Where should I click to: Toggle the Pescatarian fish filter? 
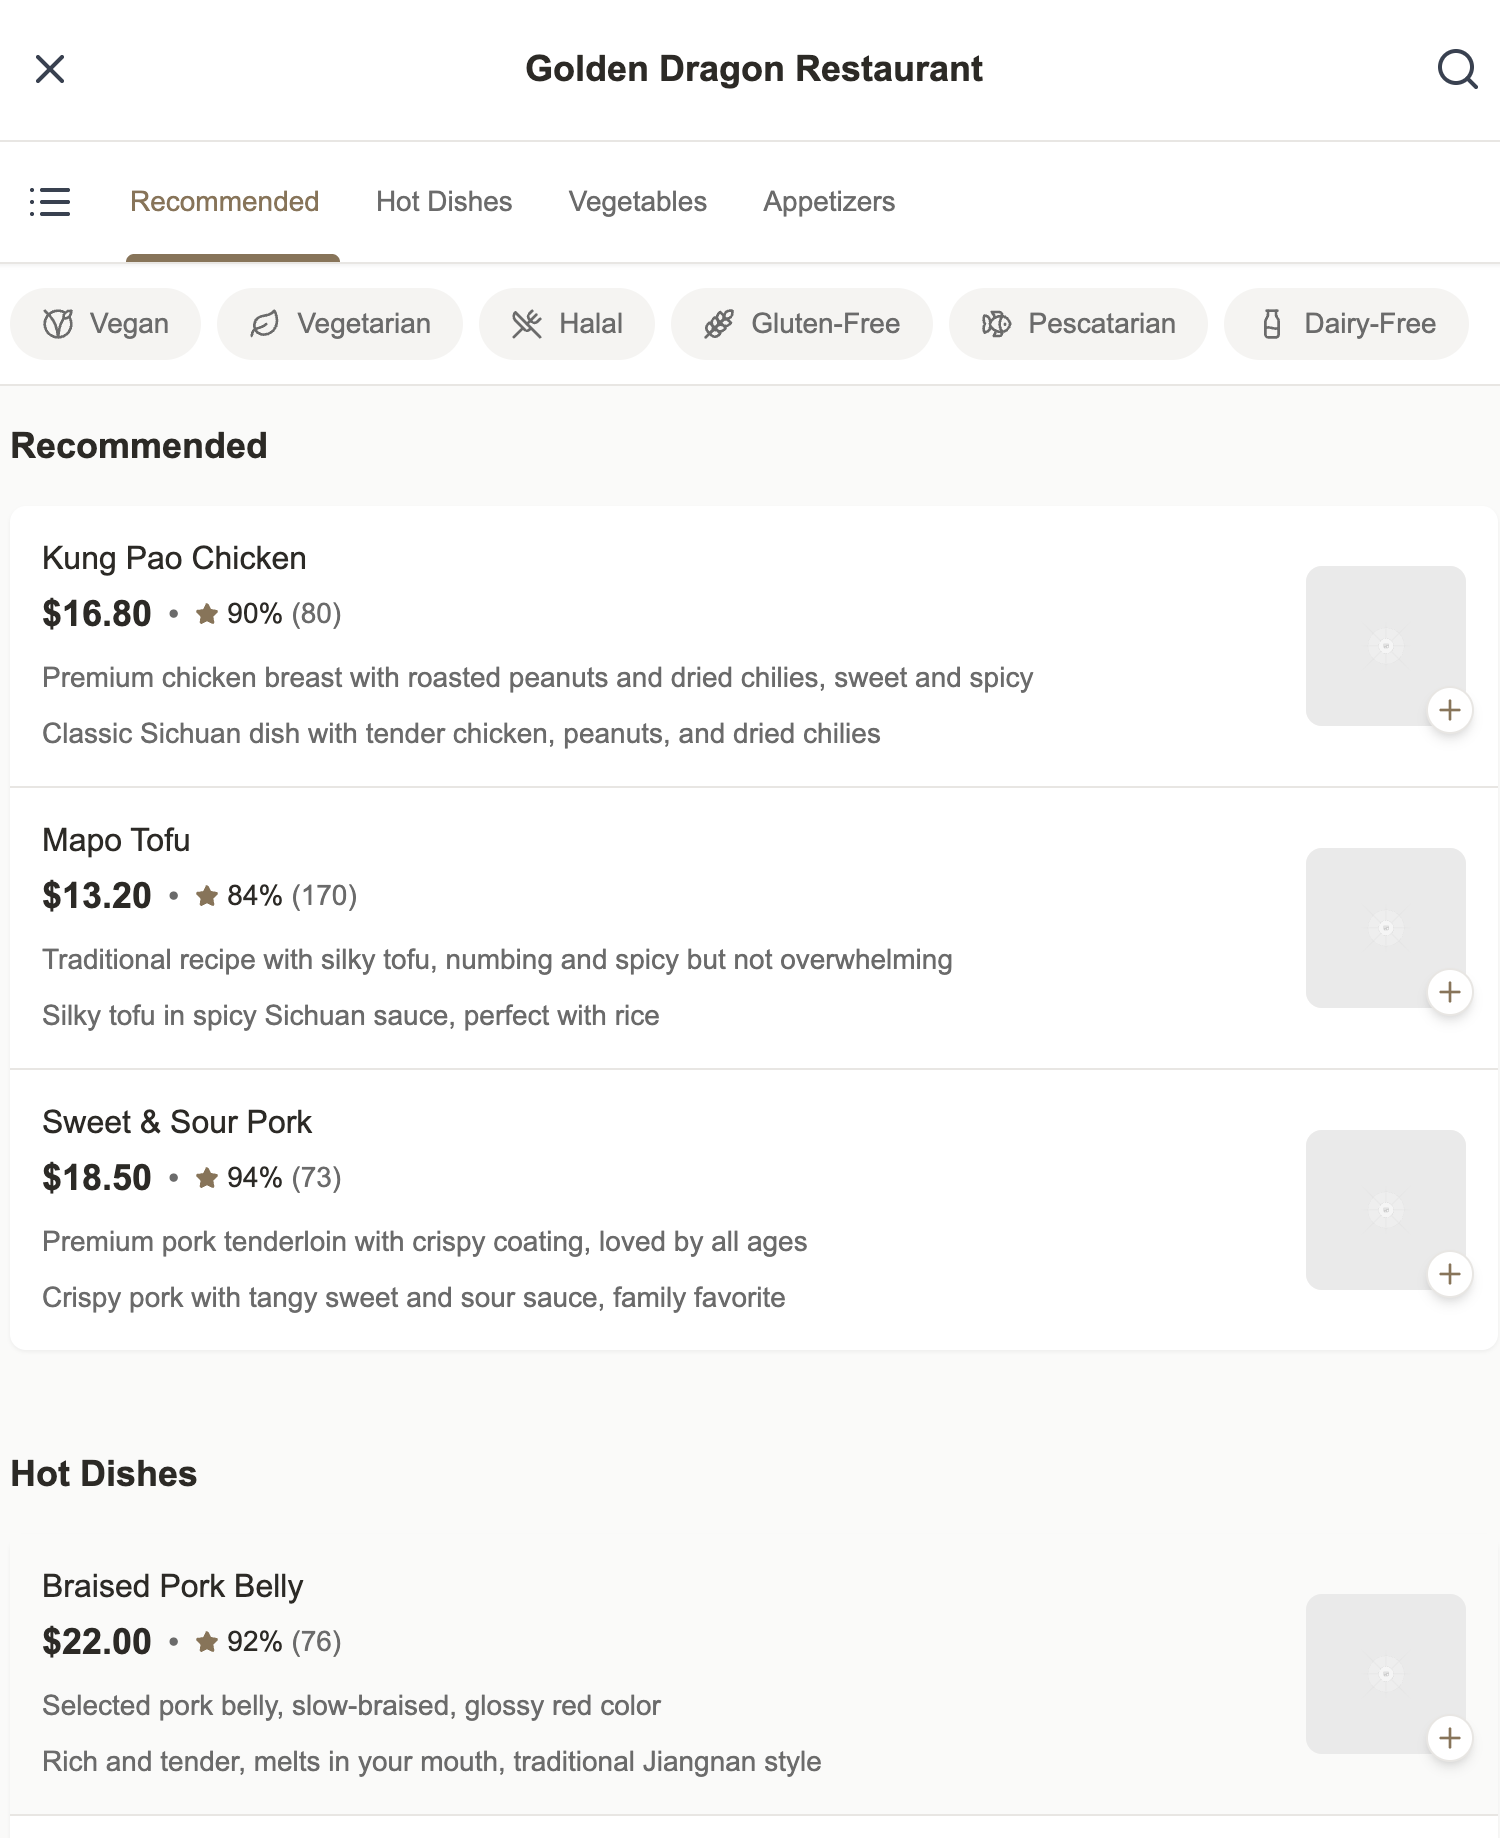click(x=1078, y=324)
